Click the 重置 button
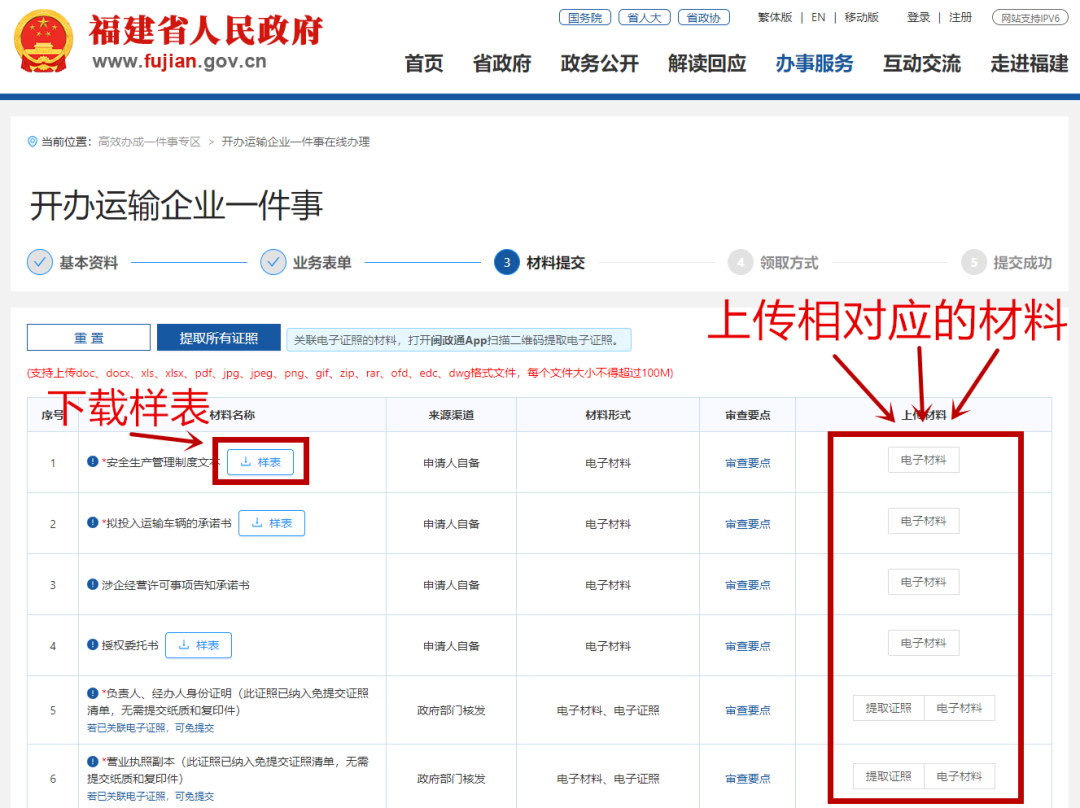1080x808 pixels. coord(88,337)
